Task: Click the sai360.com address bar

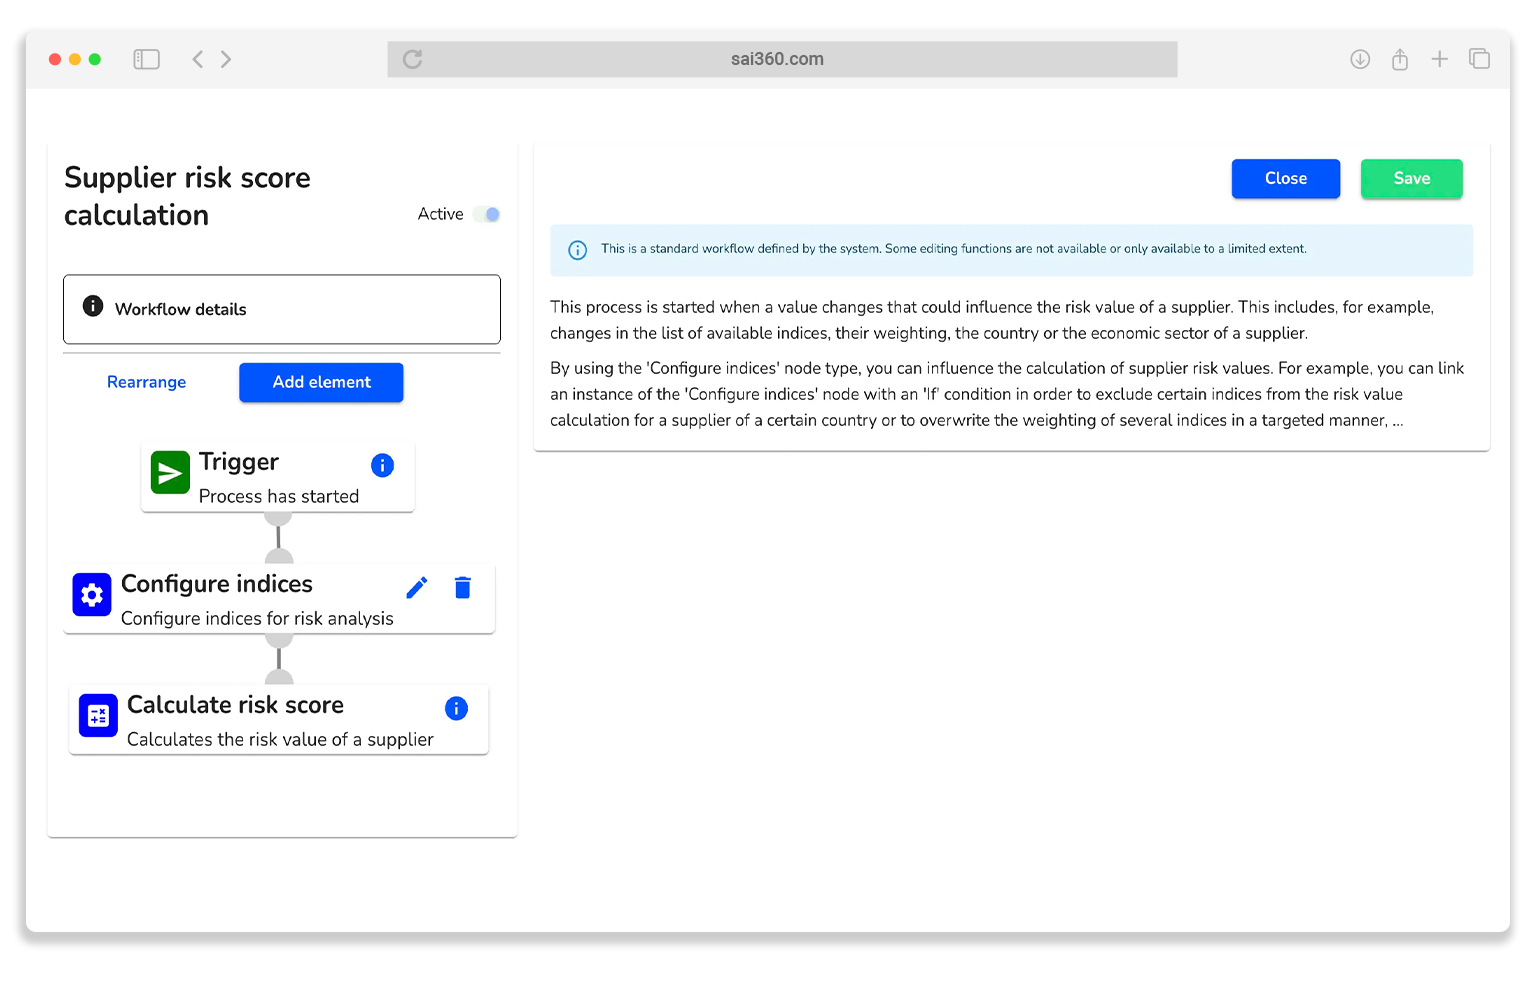Action: (777, 59)
